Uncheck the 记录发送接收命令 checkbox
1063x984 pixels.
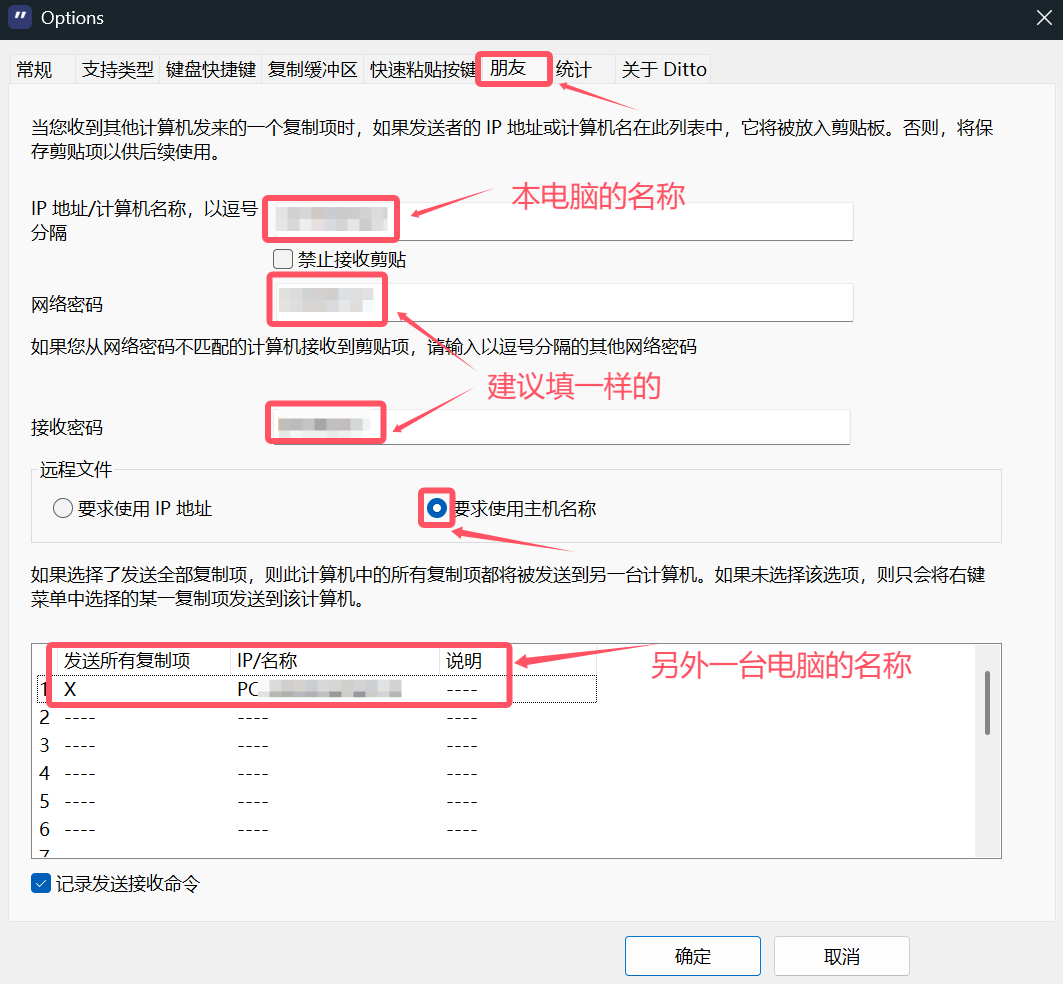coord(41,884)
